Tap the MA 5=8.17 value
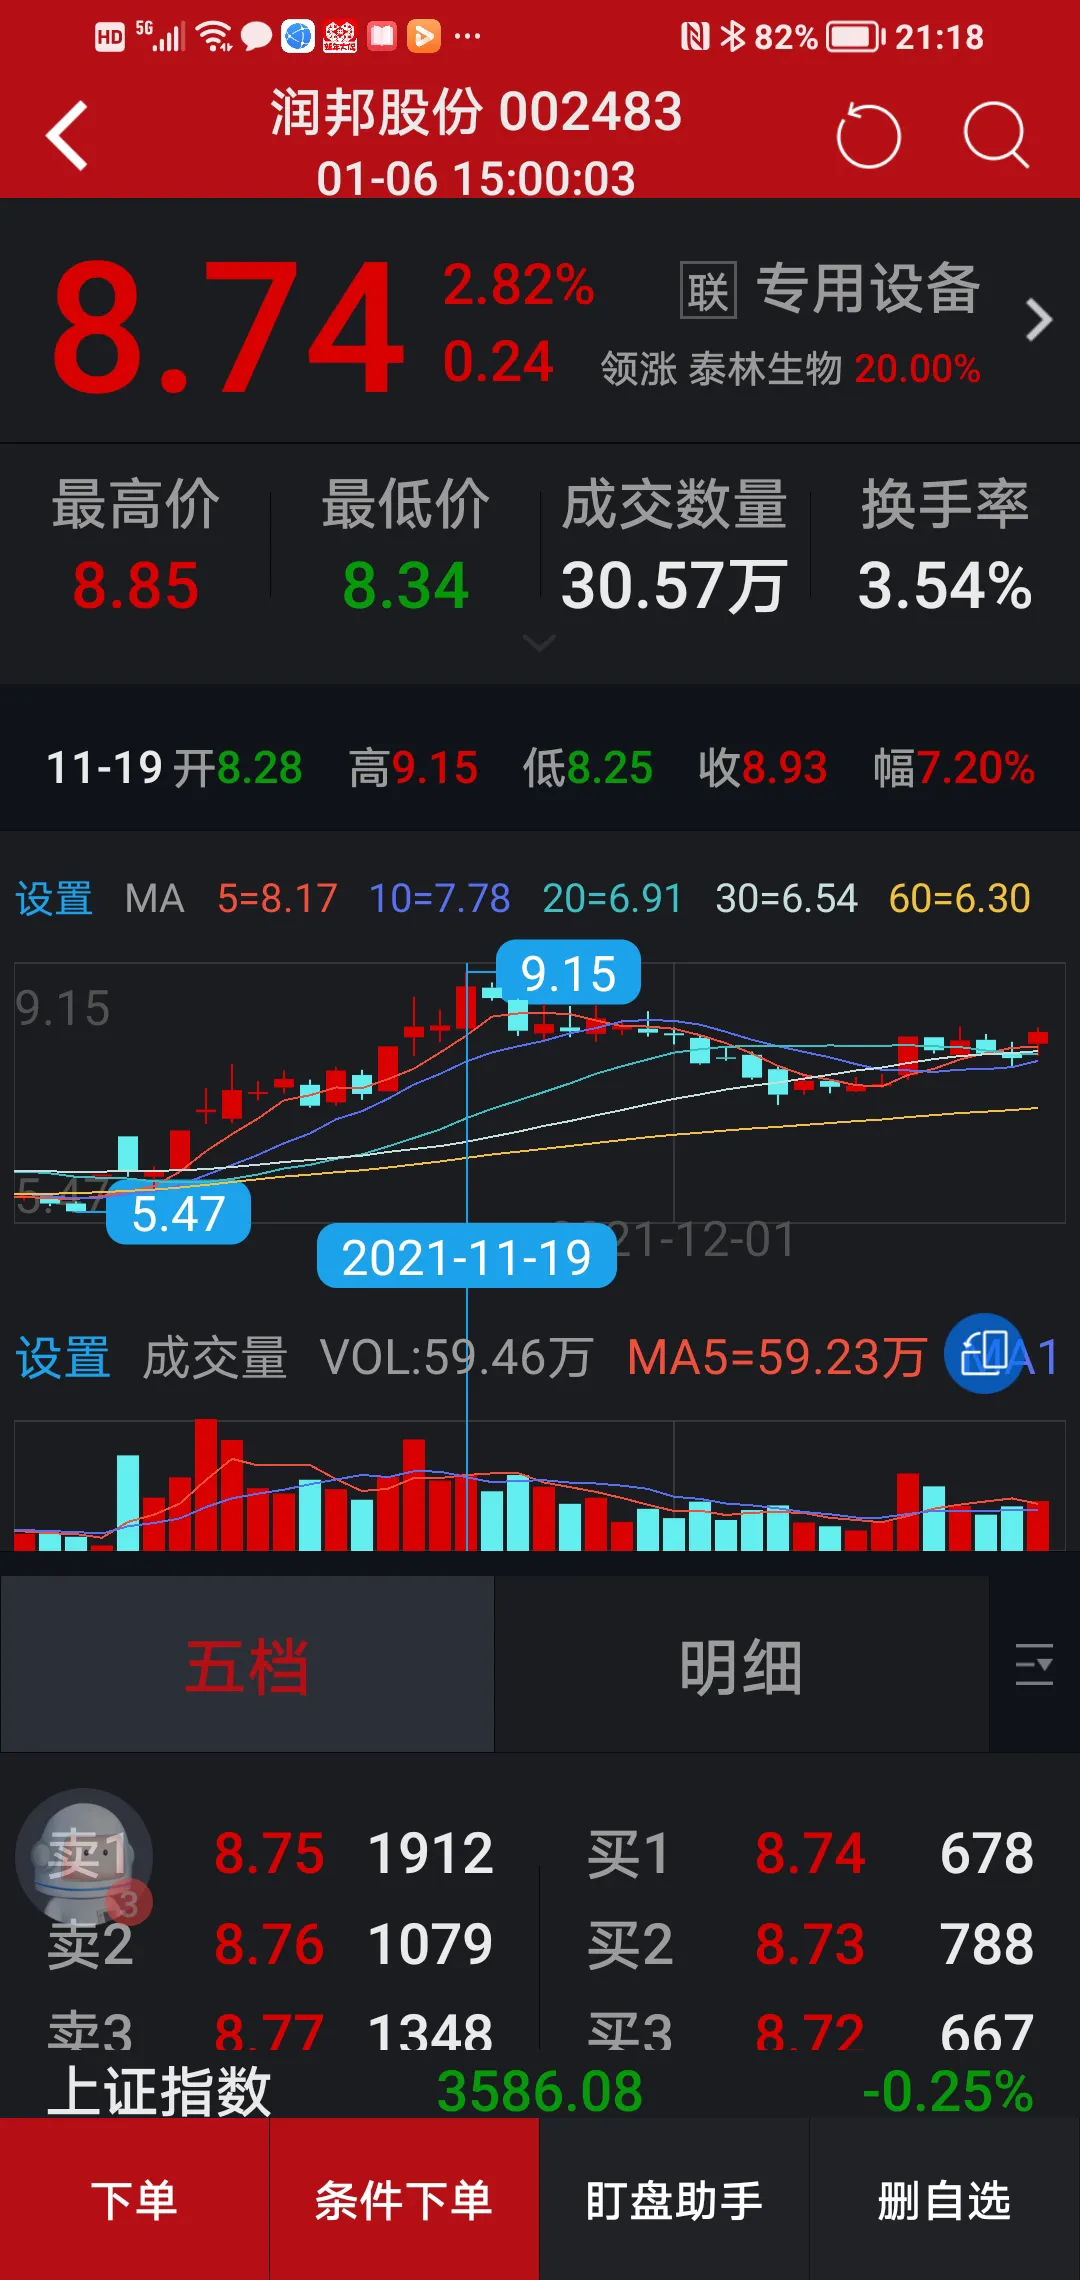The height and width of the screenshot is (2280, 1080). point(277,898)
